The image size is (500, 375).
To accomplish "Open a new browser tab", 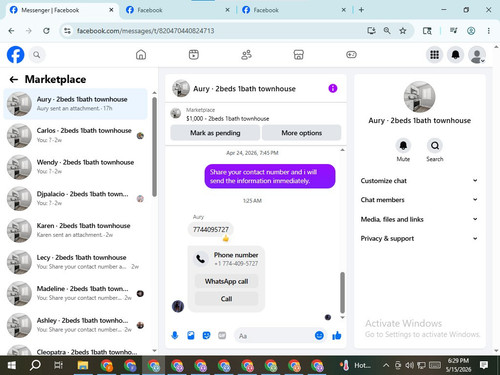I will [x=361, y=10].
